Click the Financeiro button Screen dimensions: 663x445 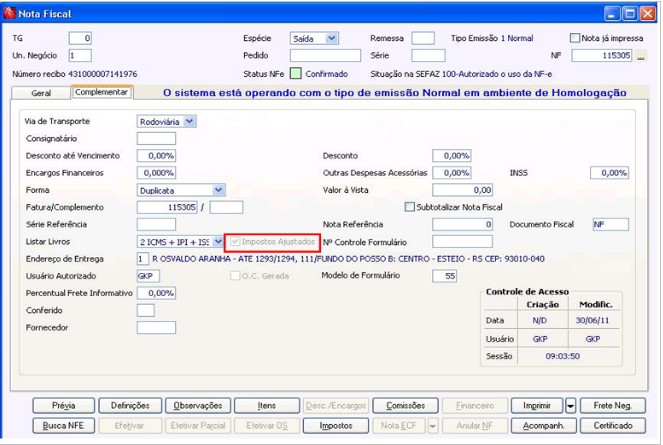point(474,406)
